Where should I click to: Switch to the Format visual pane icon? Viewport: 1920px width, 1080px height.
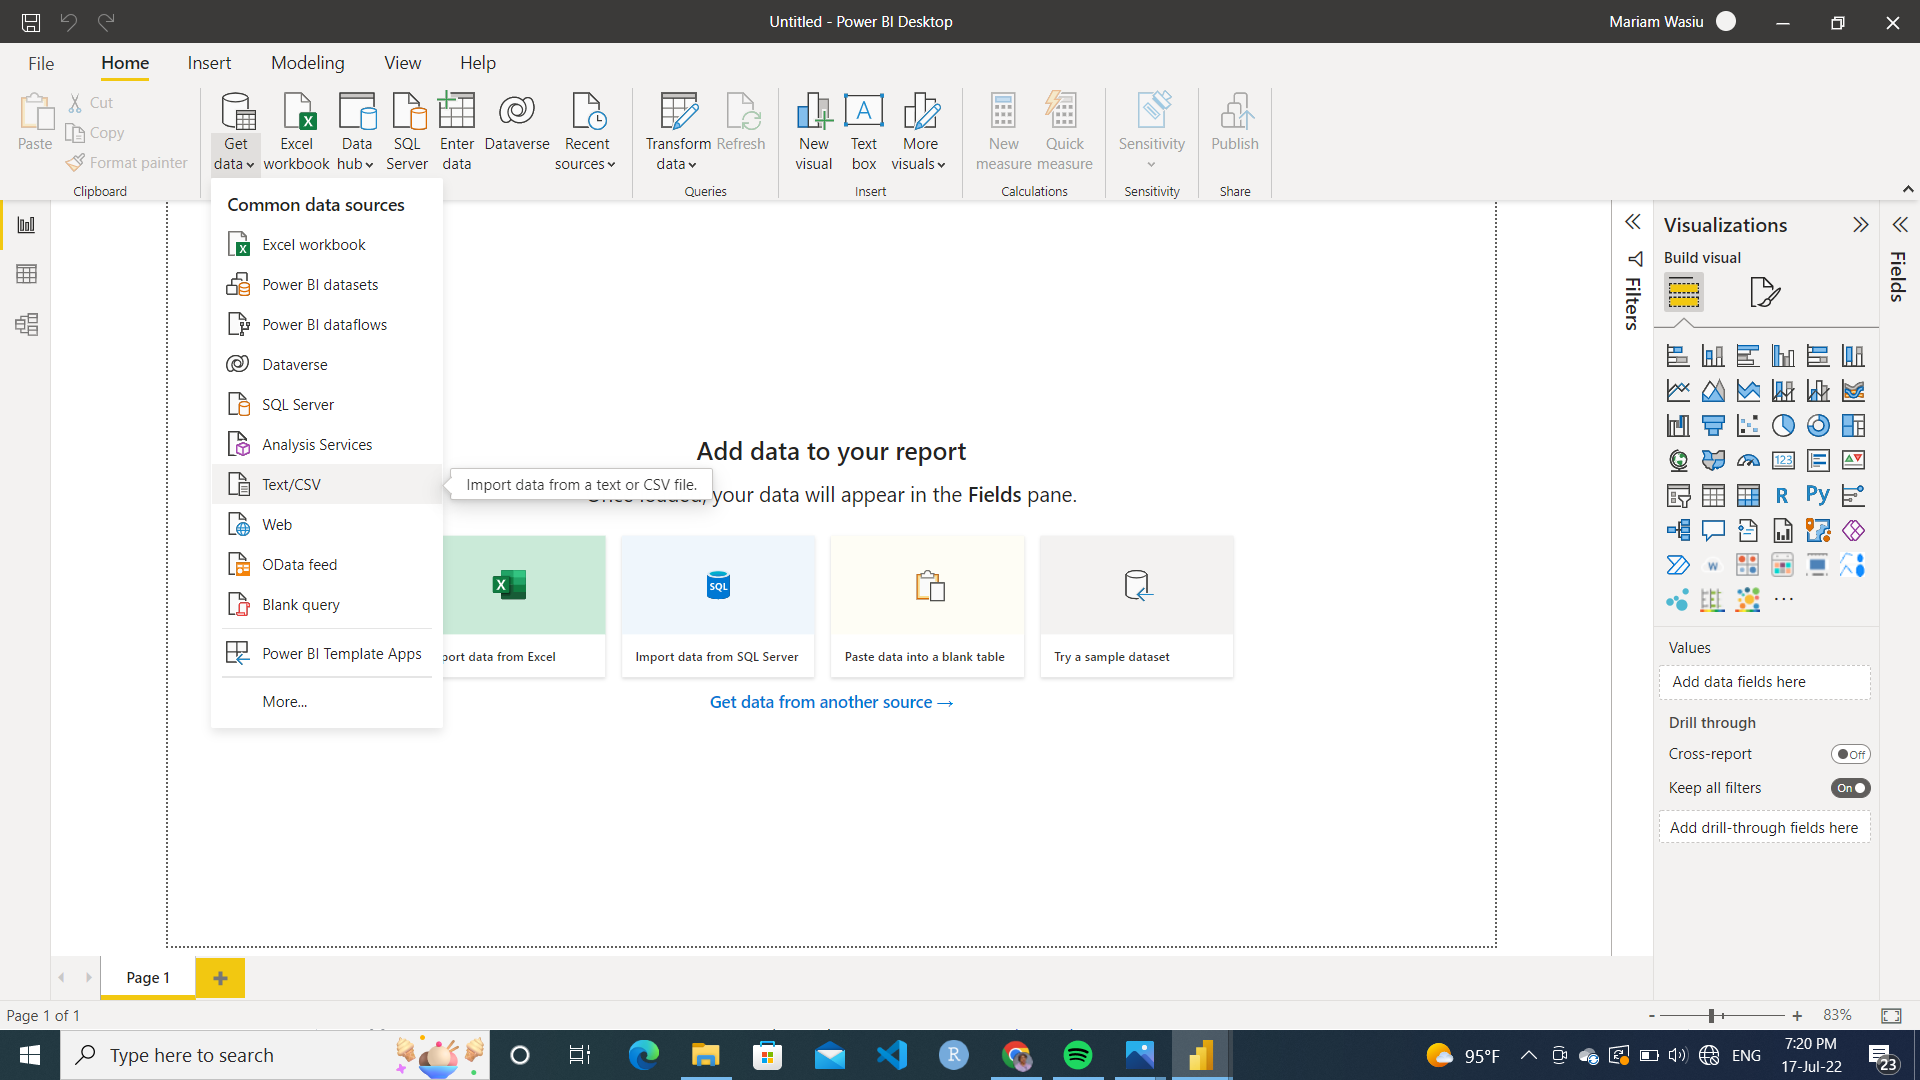(x=1765, y=293)
